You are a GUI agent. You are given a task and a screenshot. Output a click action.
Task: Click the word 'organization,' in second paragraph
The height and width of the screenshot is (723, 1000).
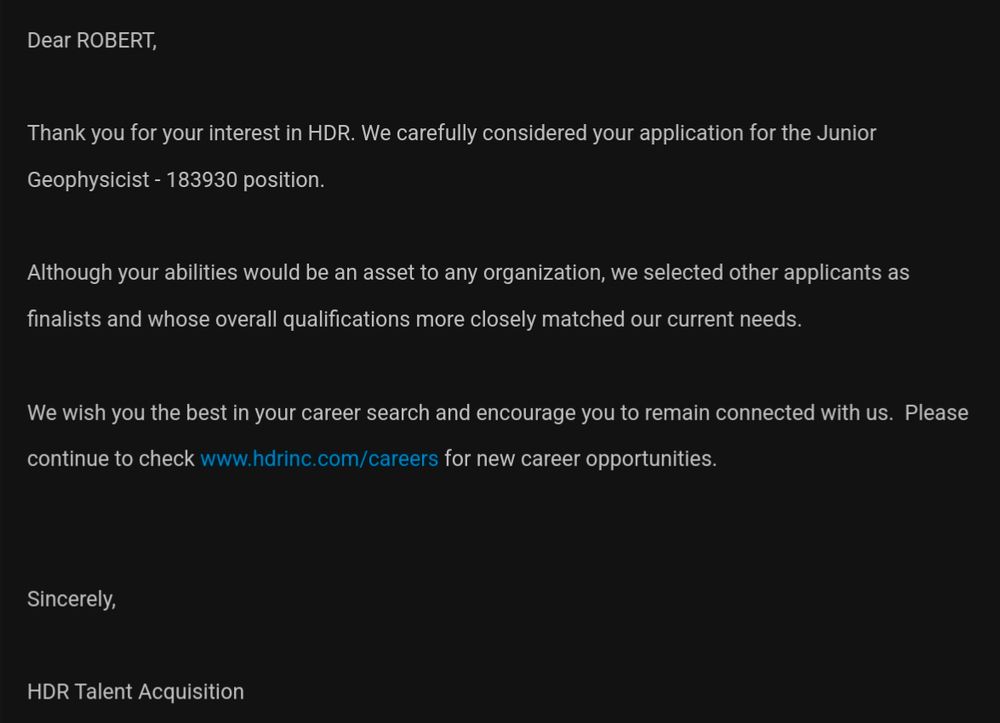pos(544,273)
